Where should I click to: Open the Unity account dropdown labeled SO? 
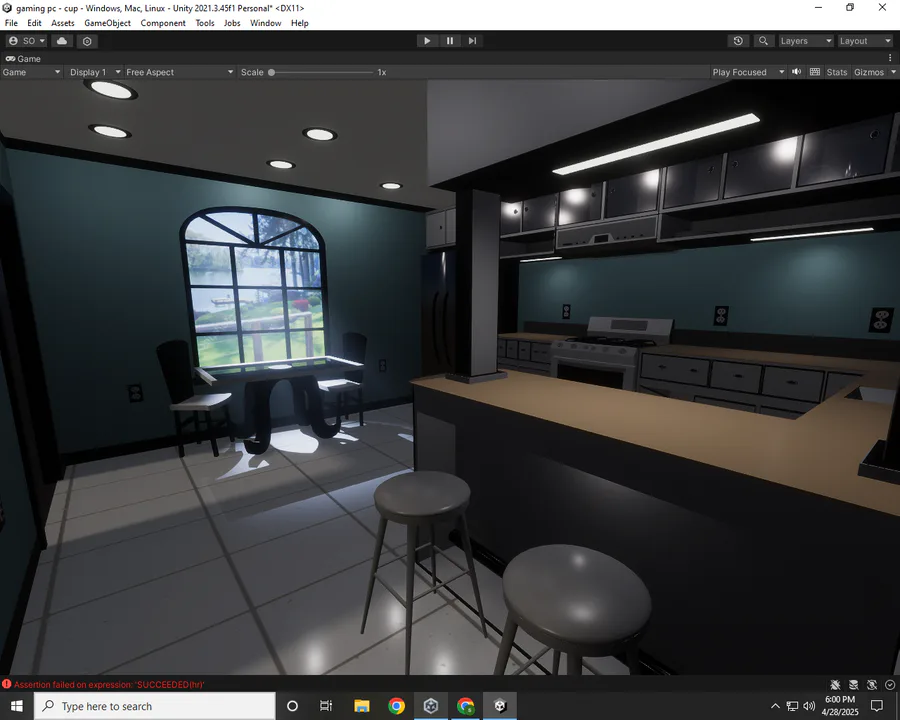pyautogui.click(x=27, y=41)
